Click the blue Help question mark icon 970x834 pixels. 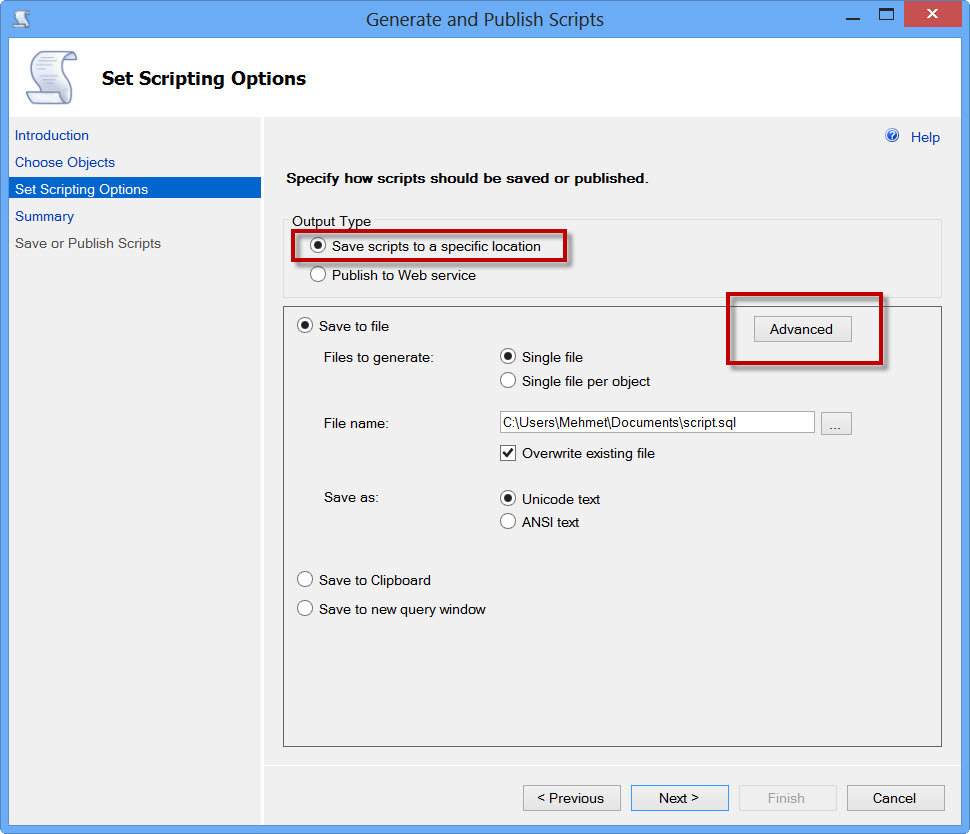[x=892, y=136]
